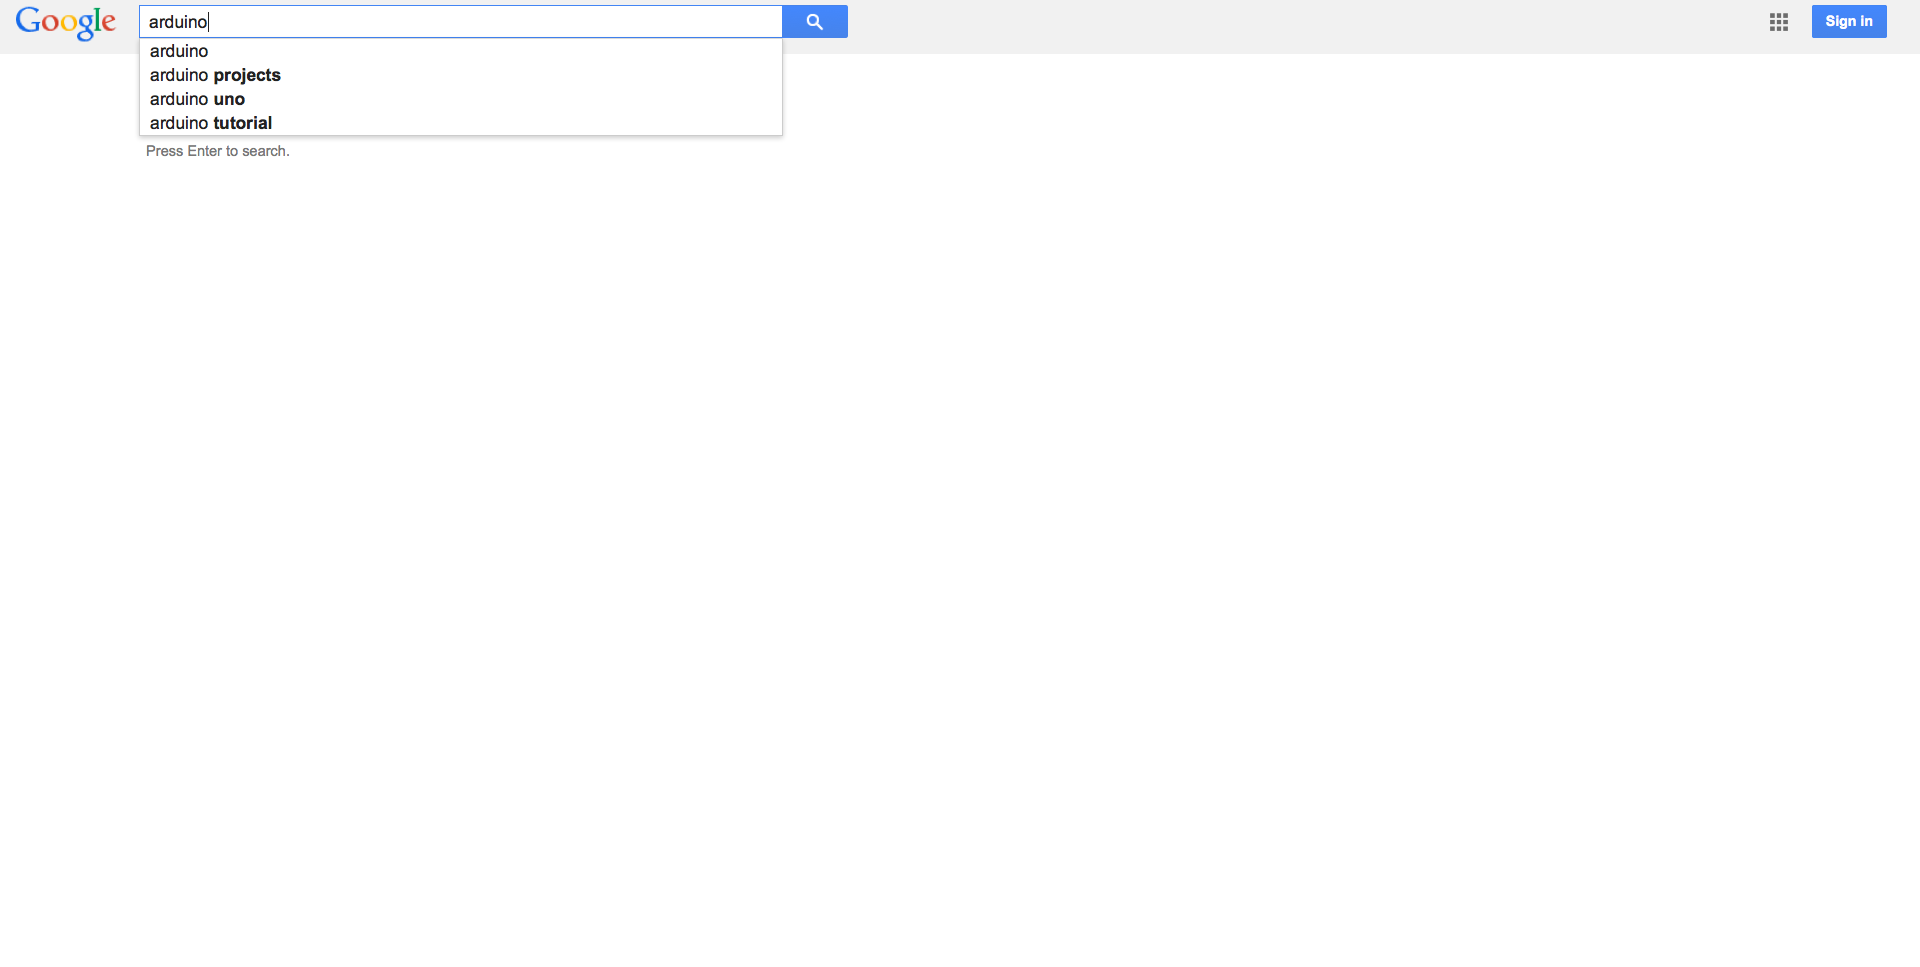Screen dimensions: 1920x967
Task: Click the Sign in button
Action: pos(1849,22)
